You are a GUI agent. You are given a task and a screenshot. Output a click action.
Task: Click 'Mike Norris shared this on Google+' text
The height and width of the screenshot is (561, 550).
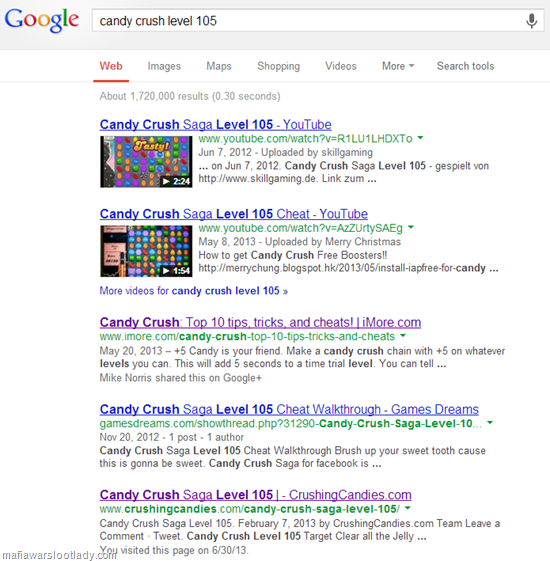(180, 378)
